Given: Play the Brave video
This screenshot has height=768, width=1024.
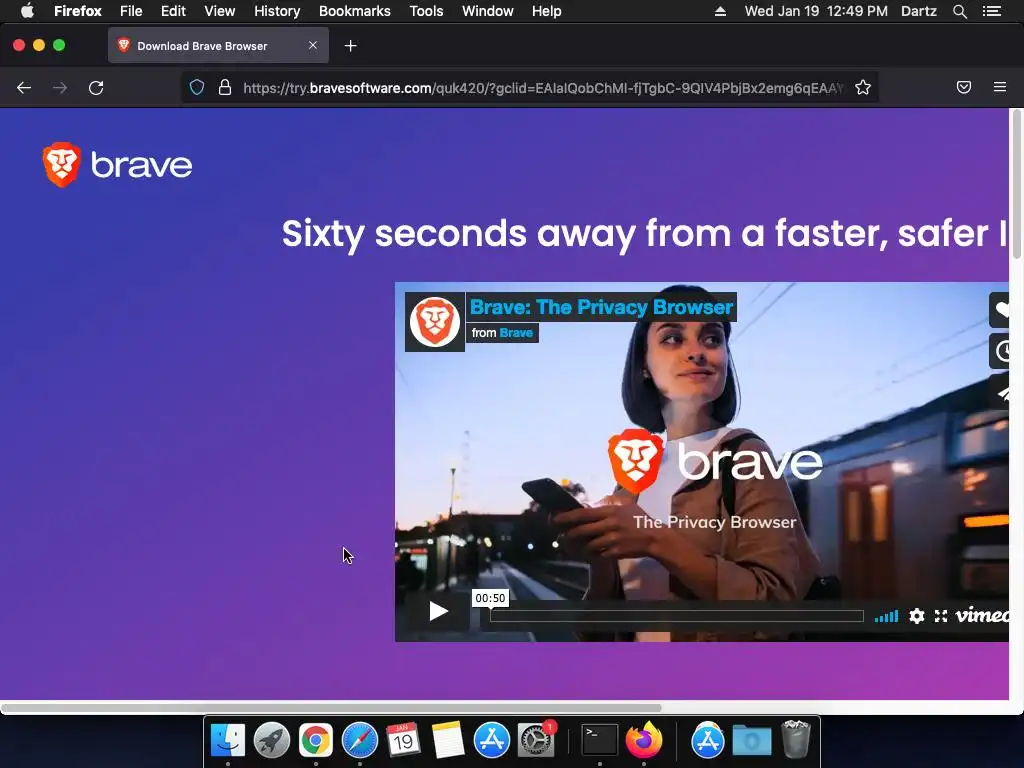Looking at the screenshot, I should click(438, 611).
